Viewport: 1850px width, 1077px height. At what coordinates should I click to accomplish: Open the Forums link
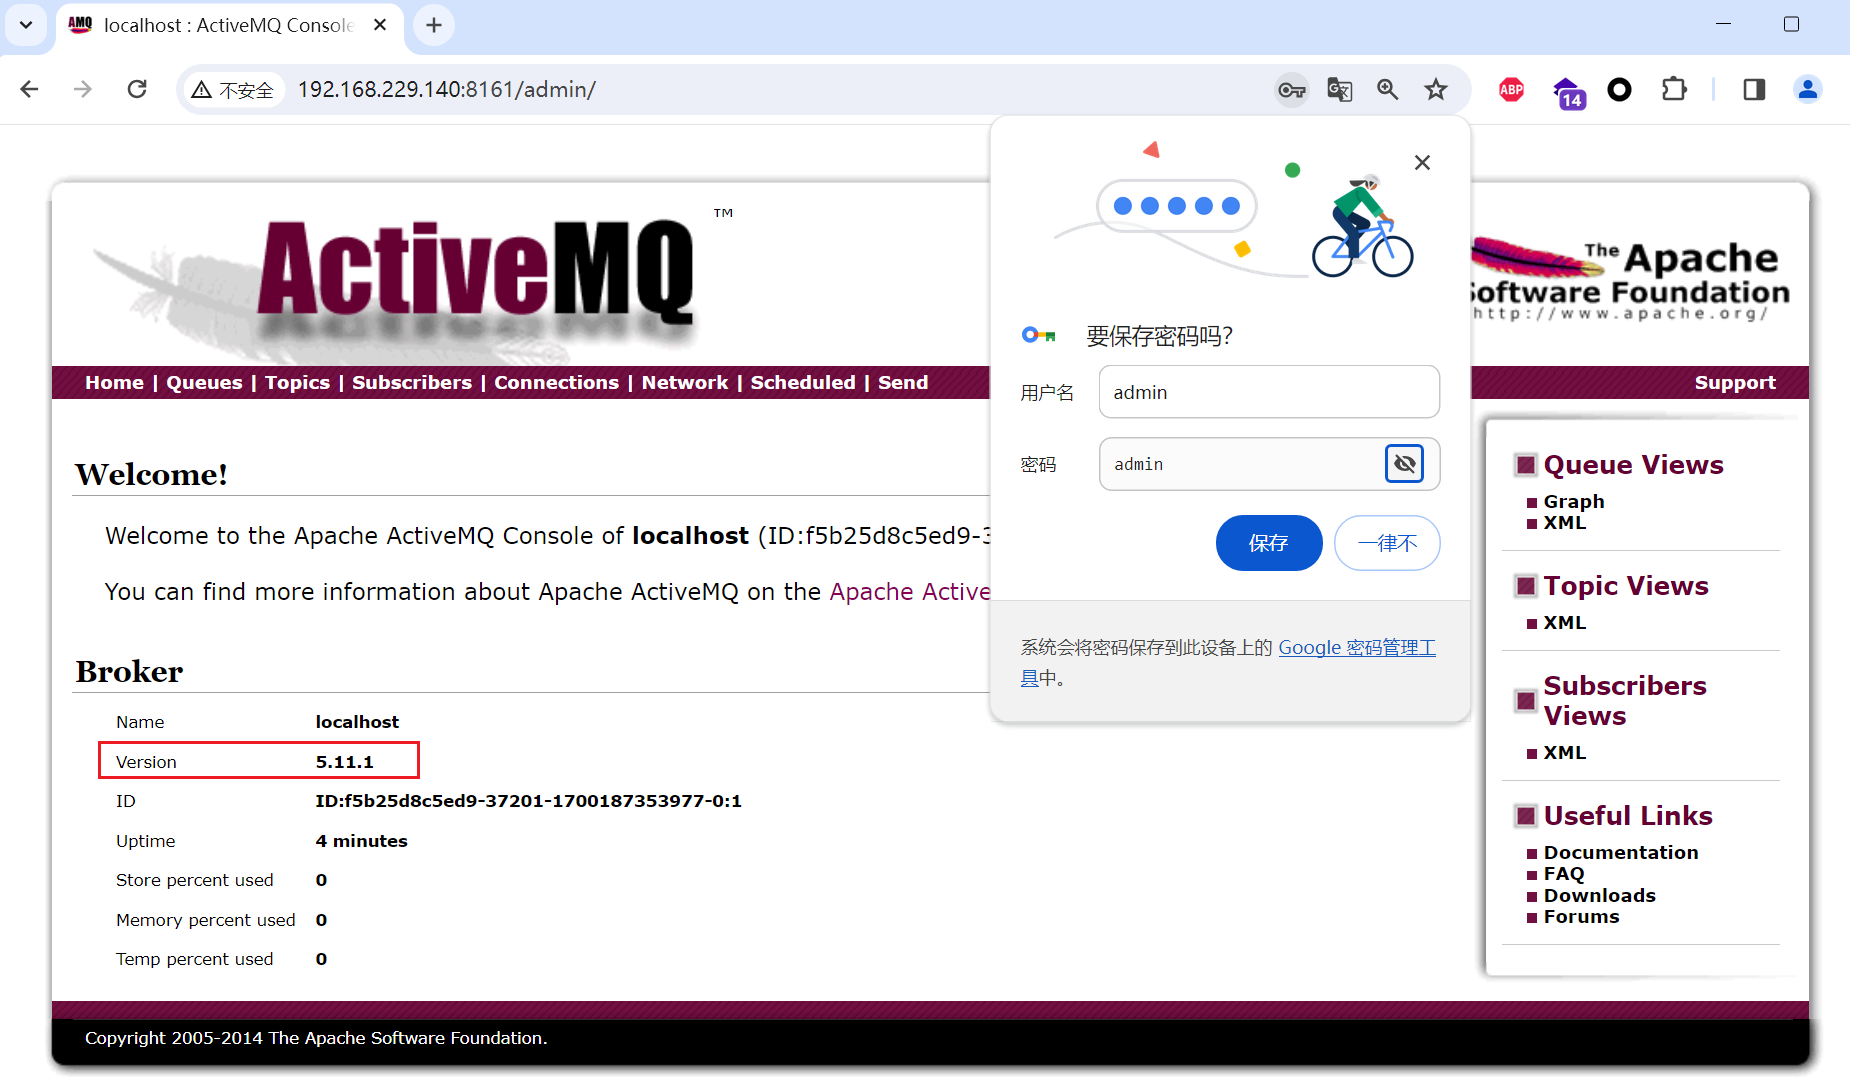[x=1581, y=917]
